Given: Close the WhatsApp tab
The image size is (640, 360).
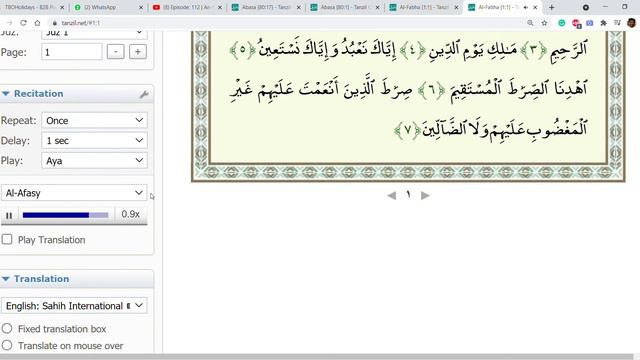Looking at the screenshot, I should pos(141,7).
